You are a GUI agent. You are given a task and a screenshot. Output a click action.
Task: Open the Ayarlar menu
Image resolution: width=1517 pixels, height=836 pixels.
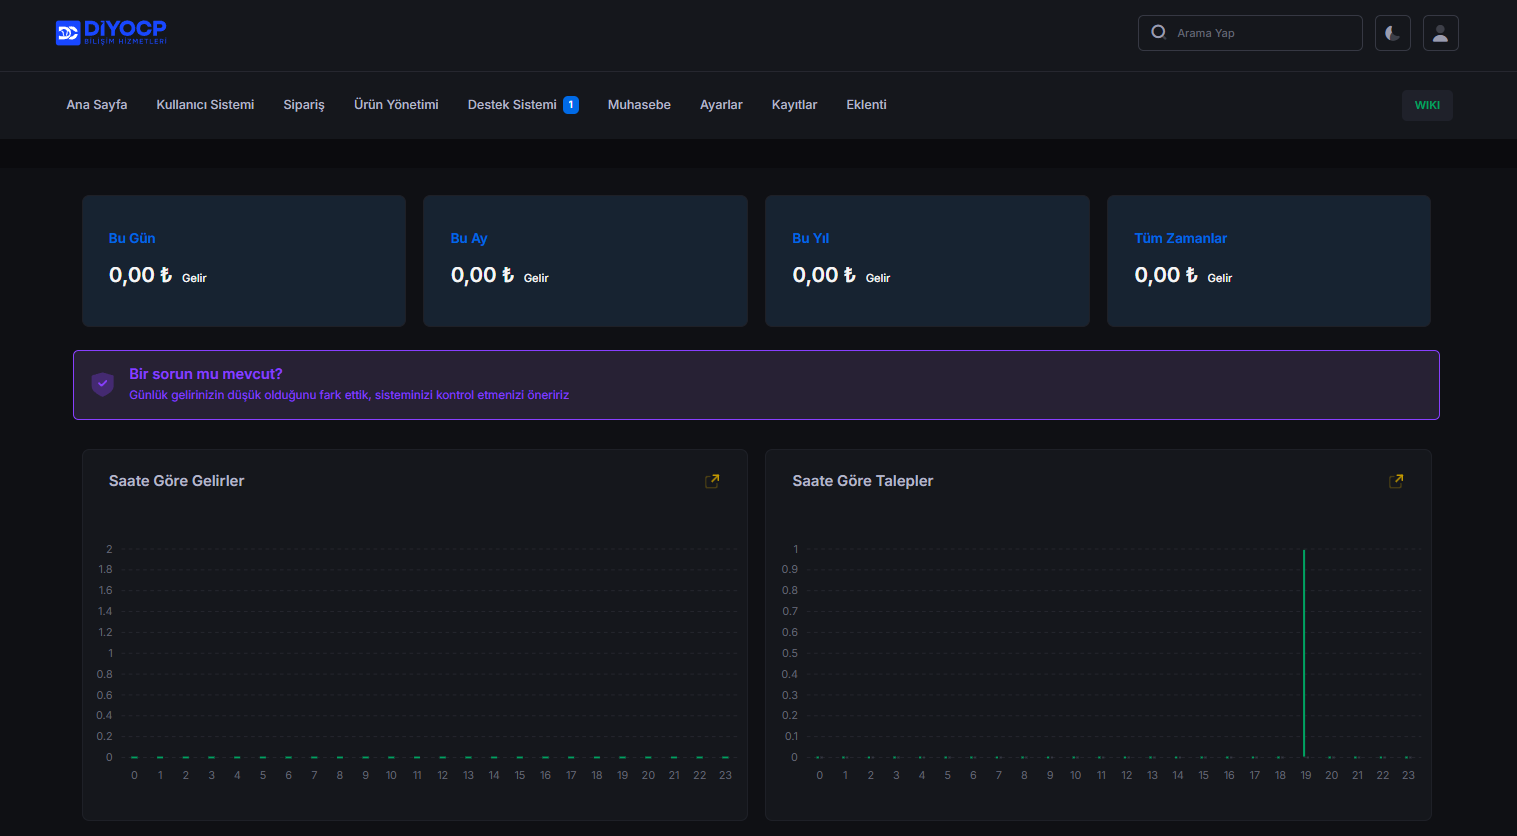tap(721, 105)
